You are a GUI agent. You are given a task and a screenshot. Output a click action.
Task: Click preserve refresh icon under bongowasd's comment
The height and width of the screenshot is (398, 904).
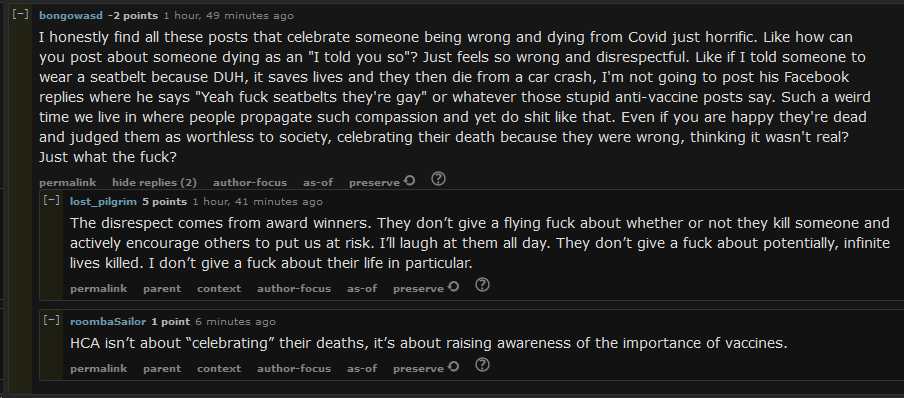pos(410,181)
